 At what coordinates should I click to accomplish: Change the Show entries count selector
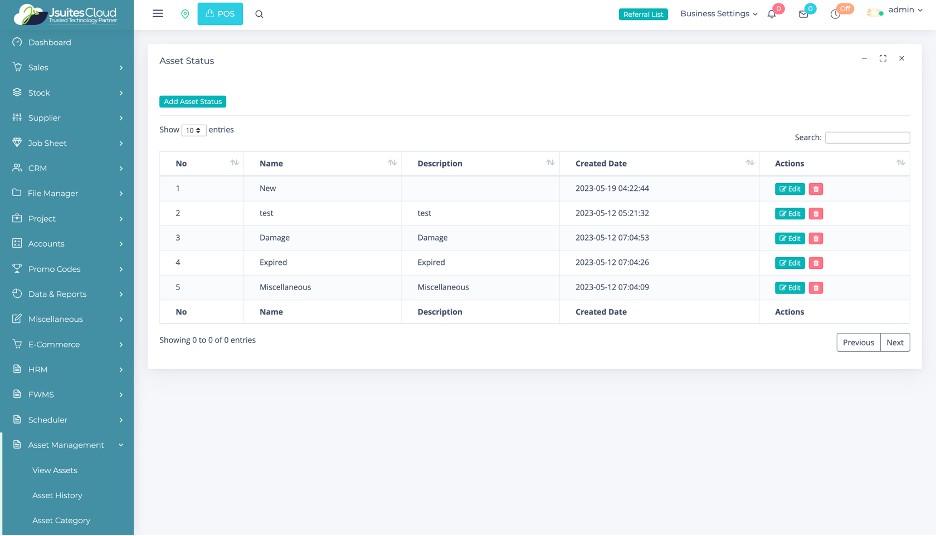[194, 130]
